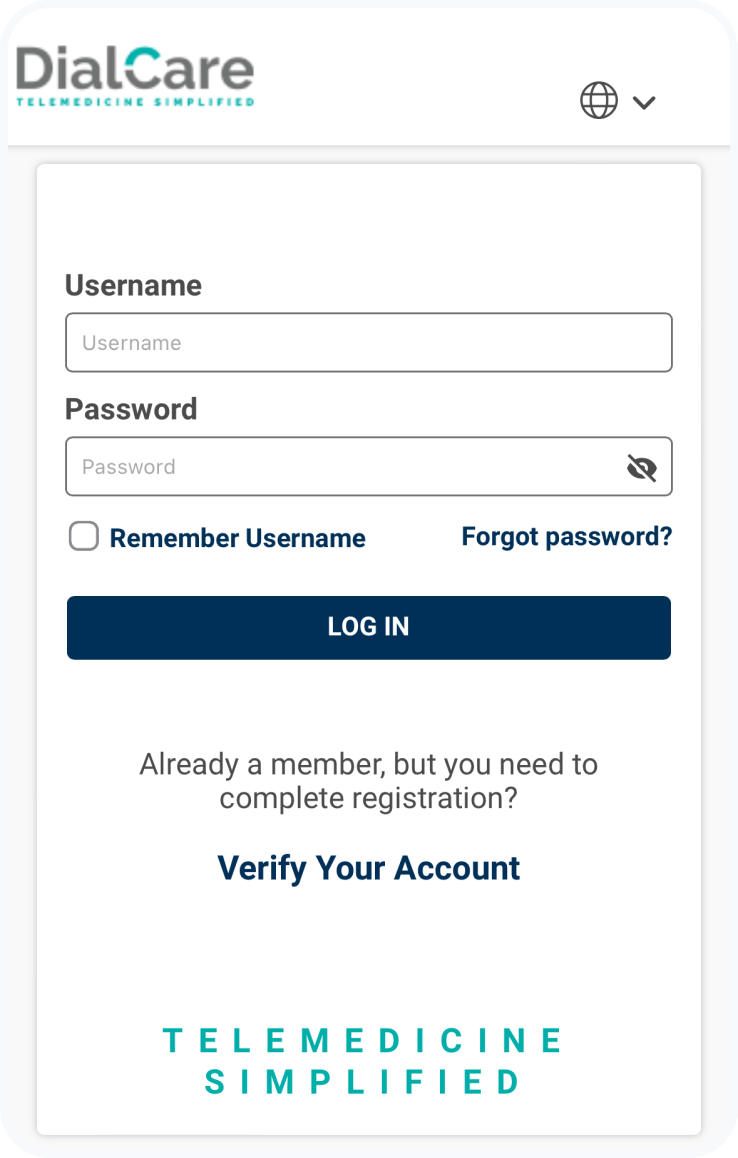The width and height of the screenshot is (738, 1158).
Task: Click the teal tagline beneath the DialCare logo
Action: pos(135,102)
